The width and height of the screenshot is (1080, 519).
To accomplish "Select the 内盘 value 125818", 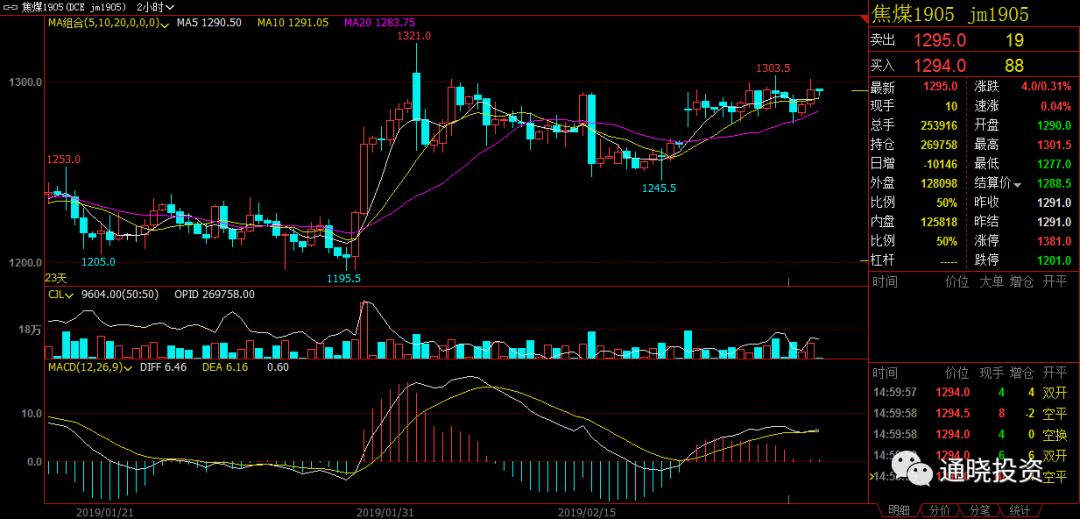I will tap(939, 222).
